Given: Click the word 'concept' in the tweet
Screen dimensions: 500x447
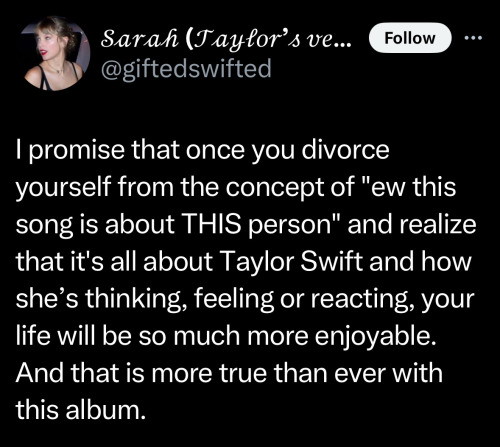Looking at the screenshot, I should coord(275,188).
